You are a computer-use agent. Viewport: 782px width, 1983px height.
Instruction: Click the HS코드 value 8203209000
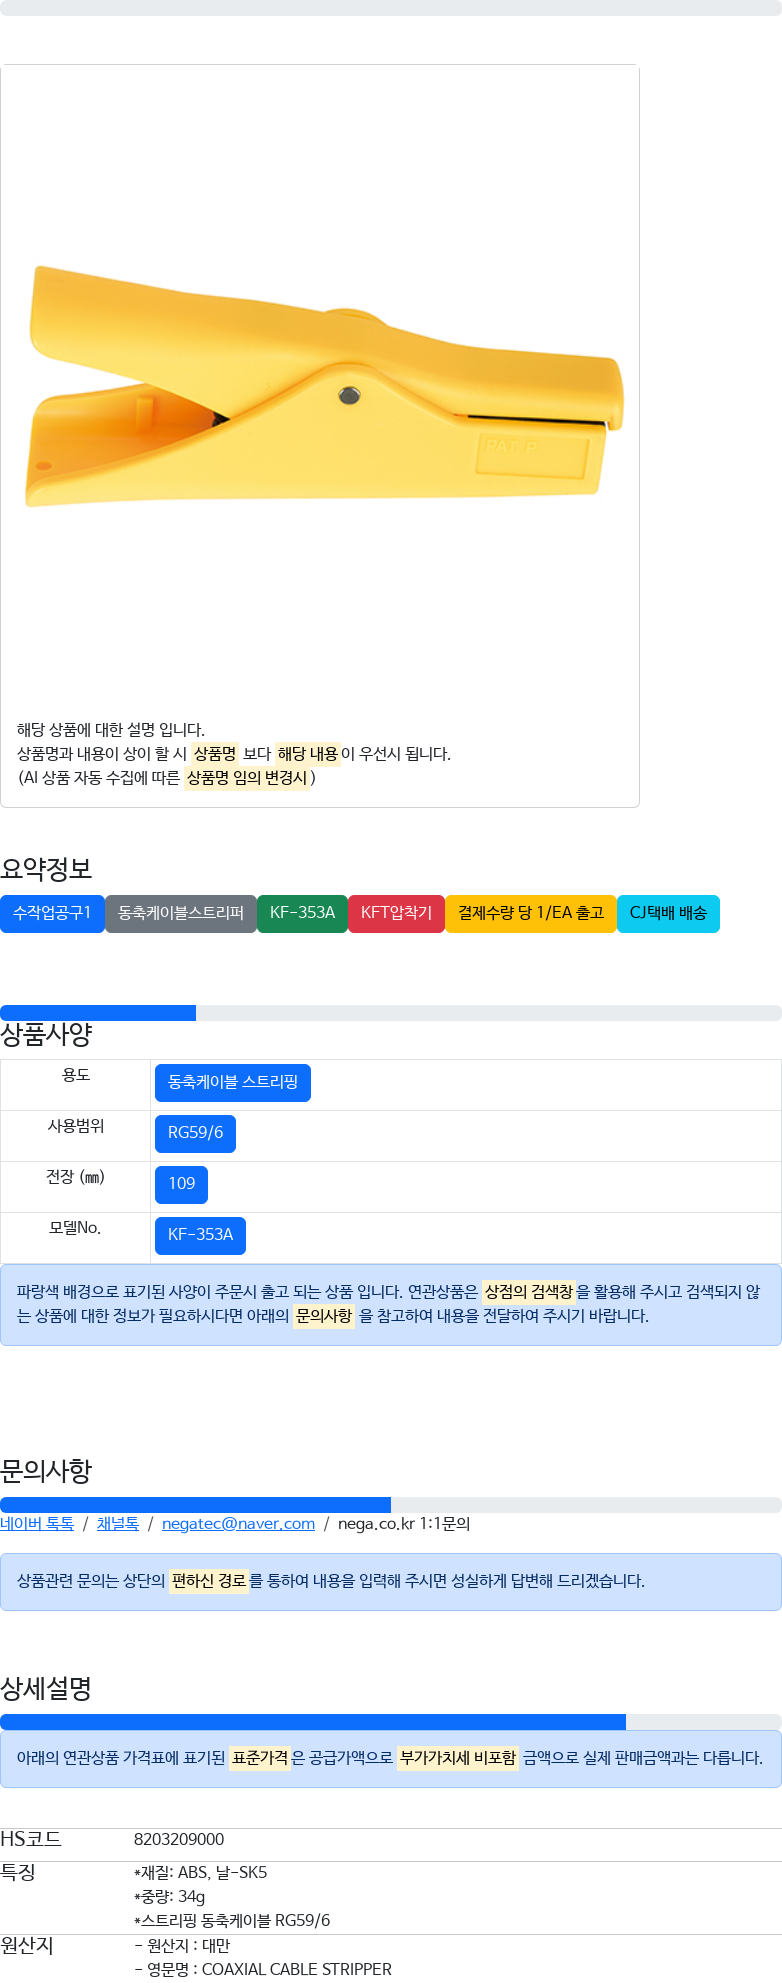click(x=179, y=1839)
